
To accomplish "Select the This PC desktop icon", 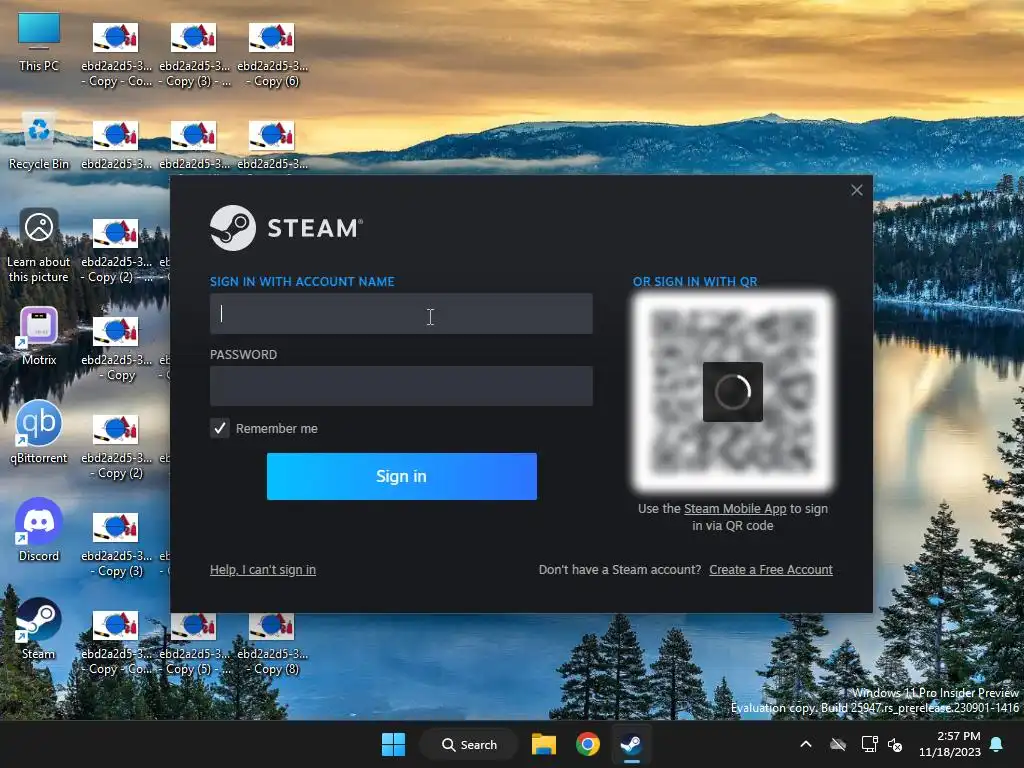I will [39, 42].
